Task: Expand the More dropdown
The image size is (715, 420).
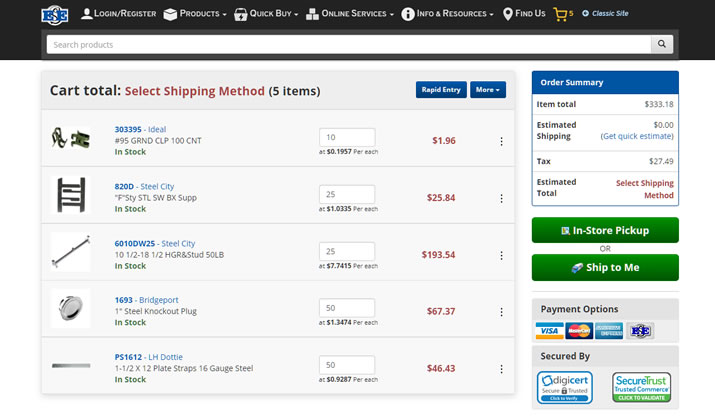Action: [x=488, y=90]
